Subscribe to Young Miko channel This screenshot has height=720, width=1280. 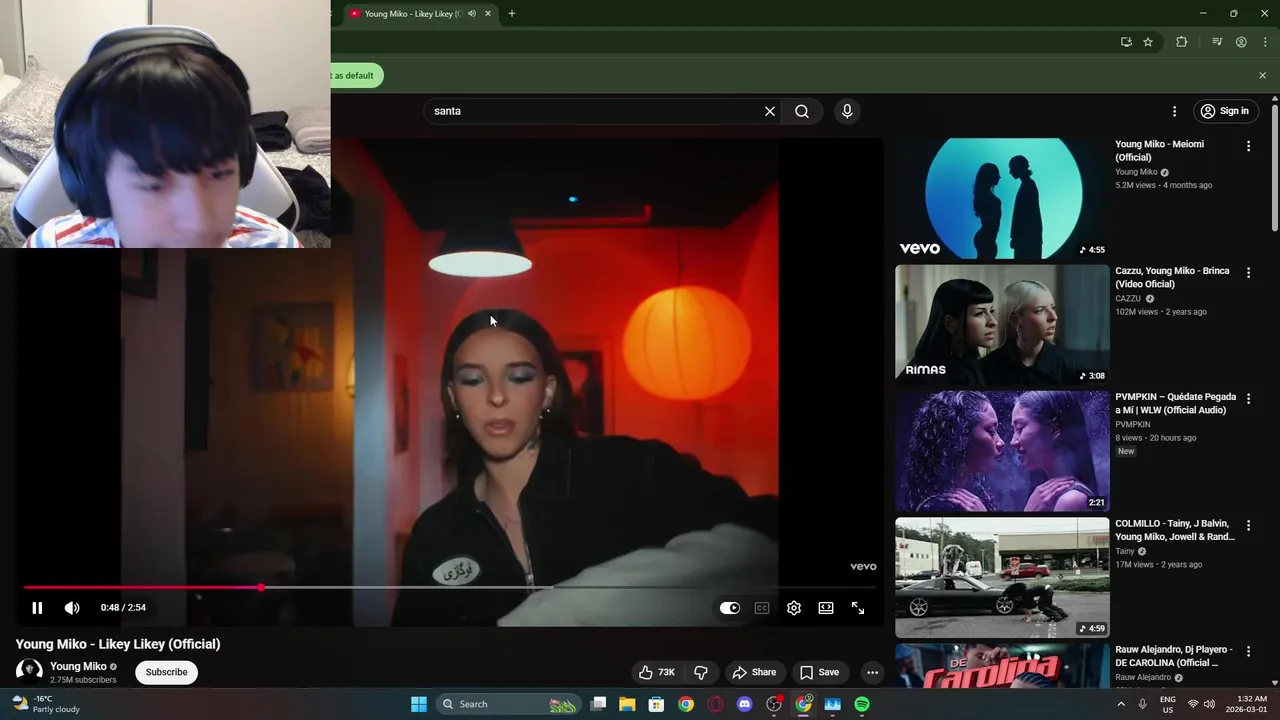166,672
